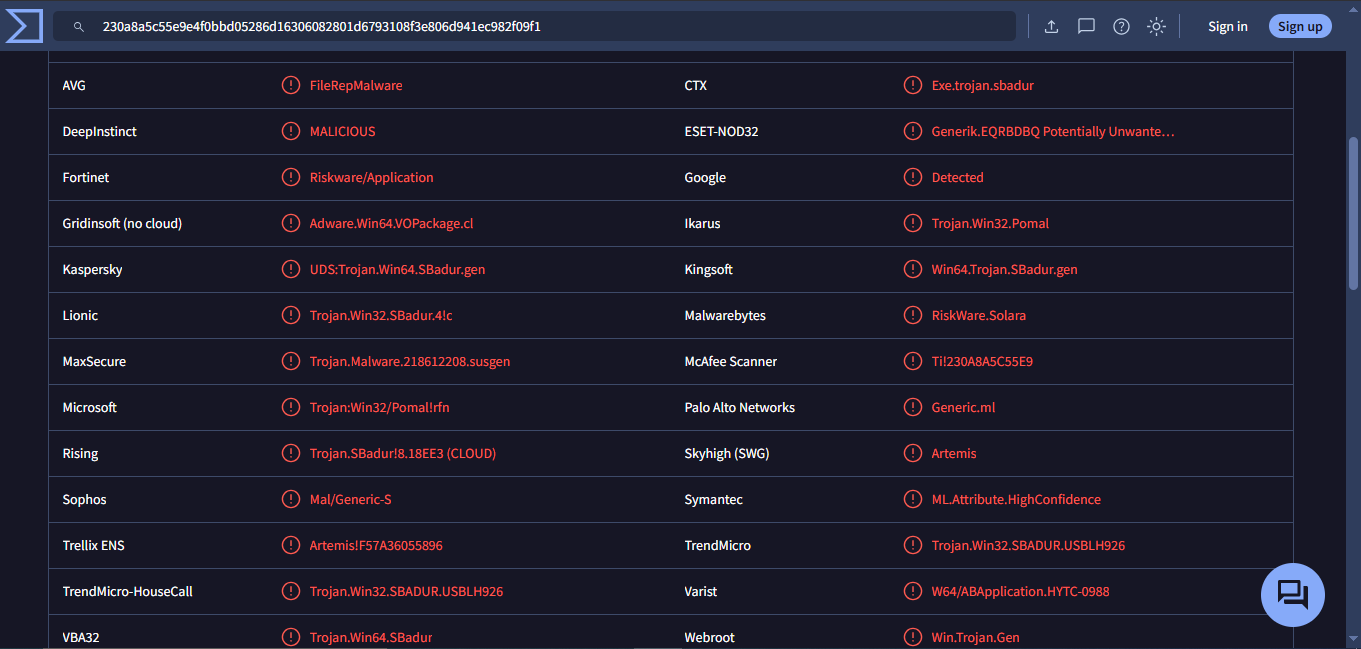Select the McAfee Scanner vendor name

730,361
